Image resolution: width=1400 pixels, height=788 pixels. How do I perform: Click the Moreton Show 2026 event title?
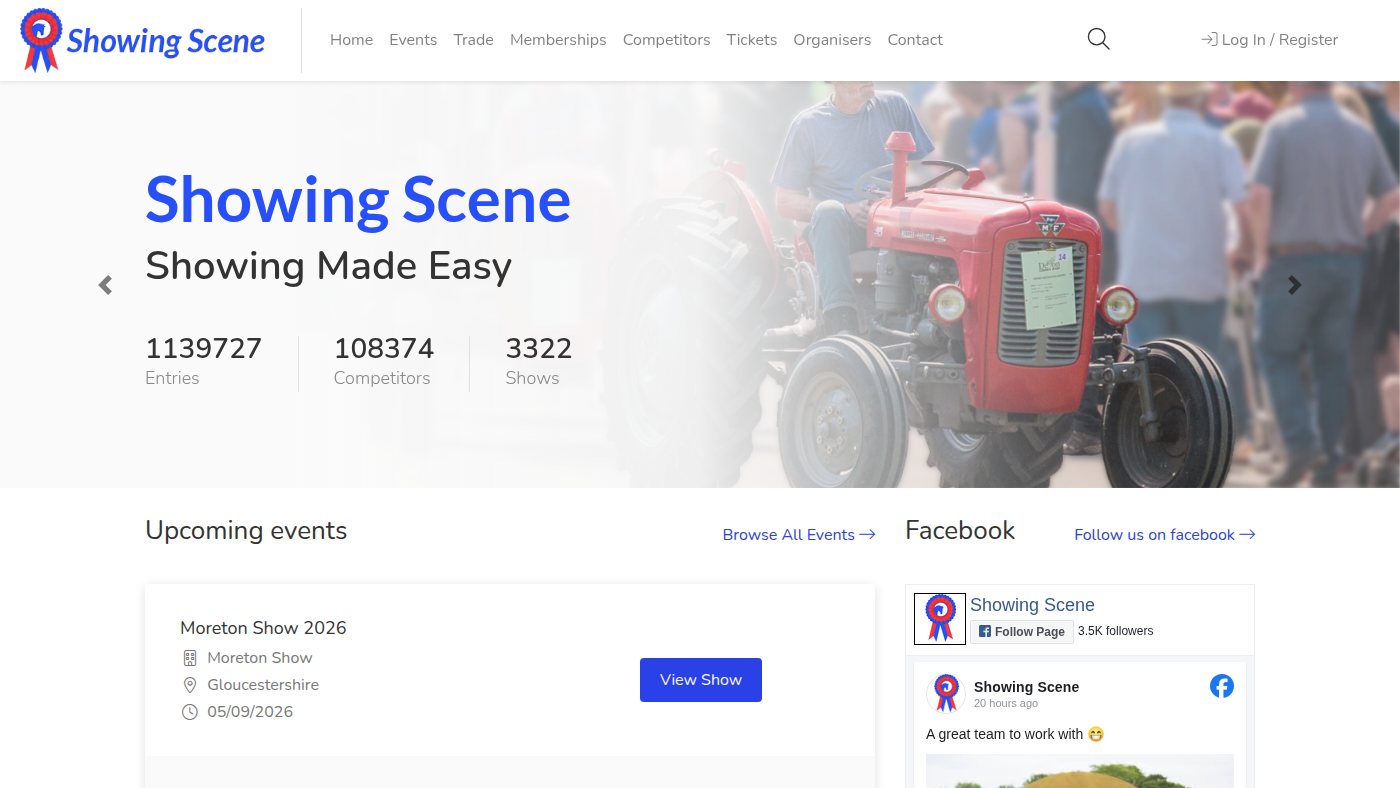pos(263,628)
